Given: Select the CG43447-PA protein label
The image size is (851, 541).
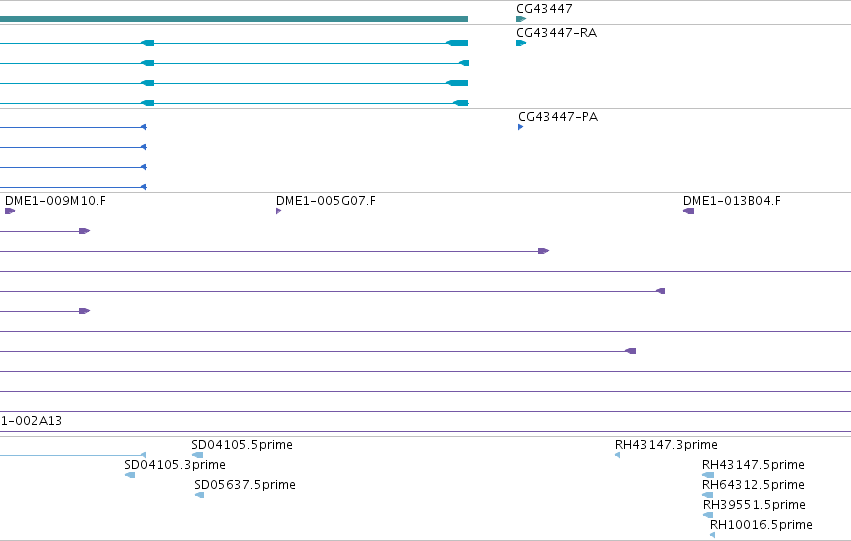Looking at the screenshot, I should tap(558, 117).
